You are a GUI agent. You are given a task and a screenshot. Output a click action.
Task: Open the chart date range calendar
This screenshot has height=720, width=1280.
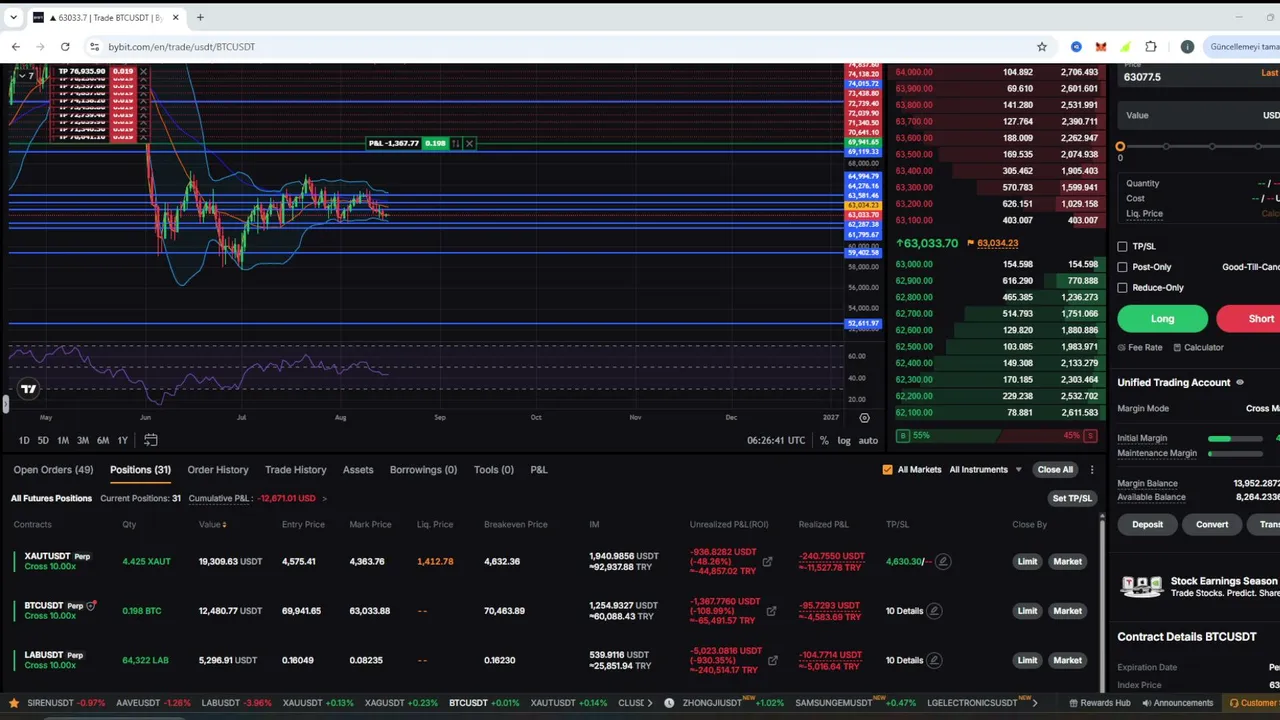pos(150,440)
